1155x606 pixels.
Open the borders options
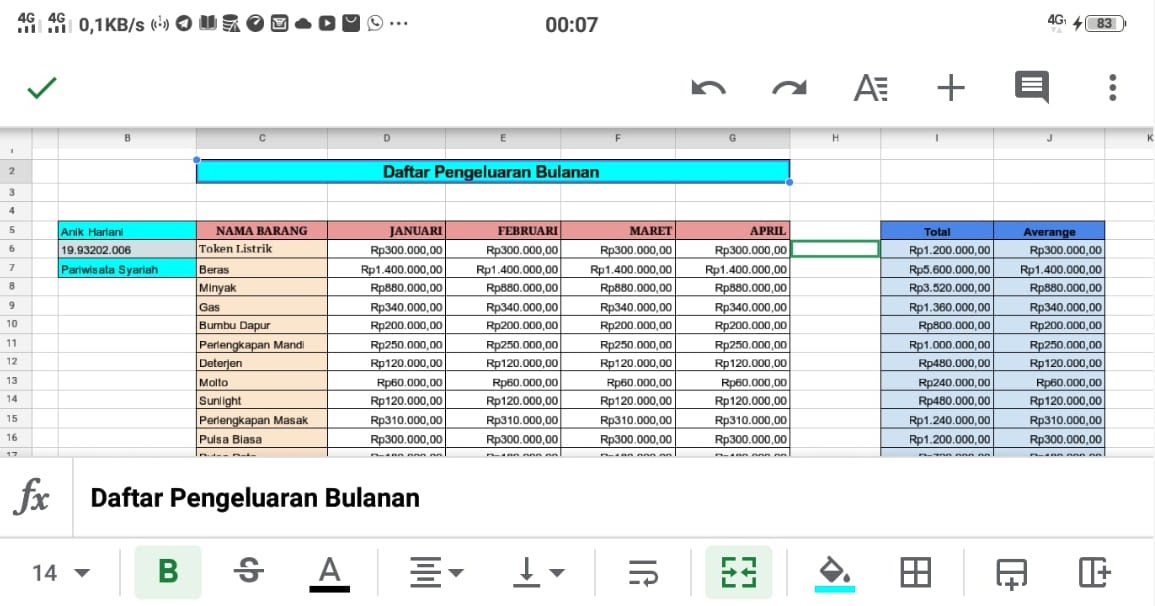pyautogui.click(x=916, y=572)
